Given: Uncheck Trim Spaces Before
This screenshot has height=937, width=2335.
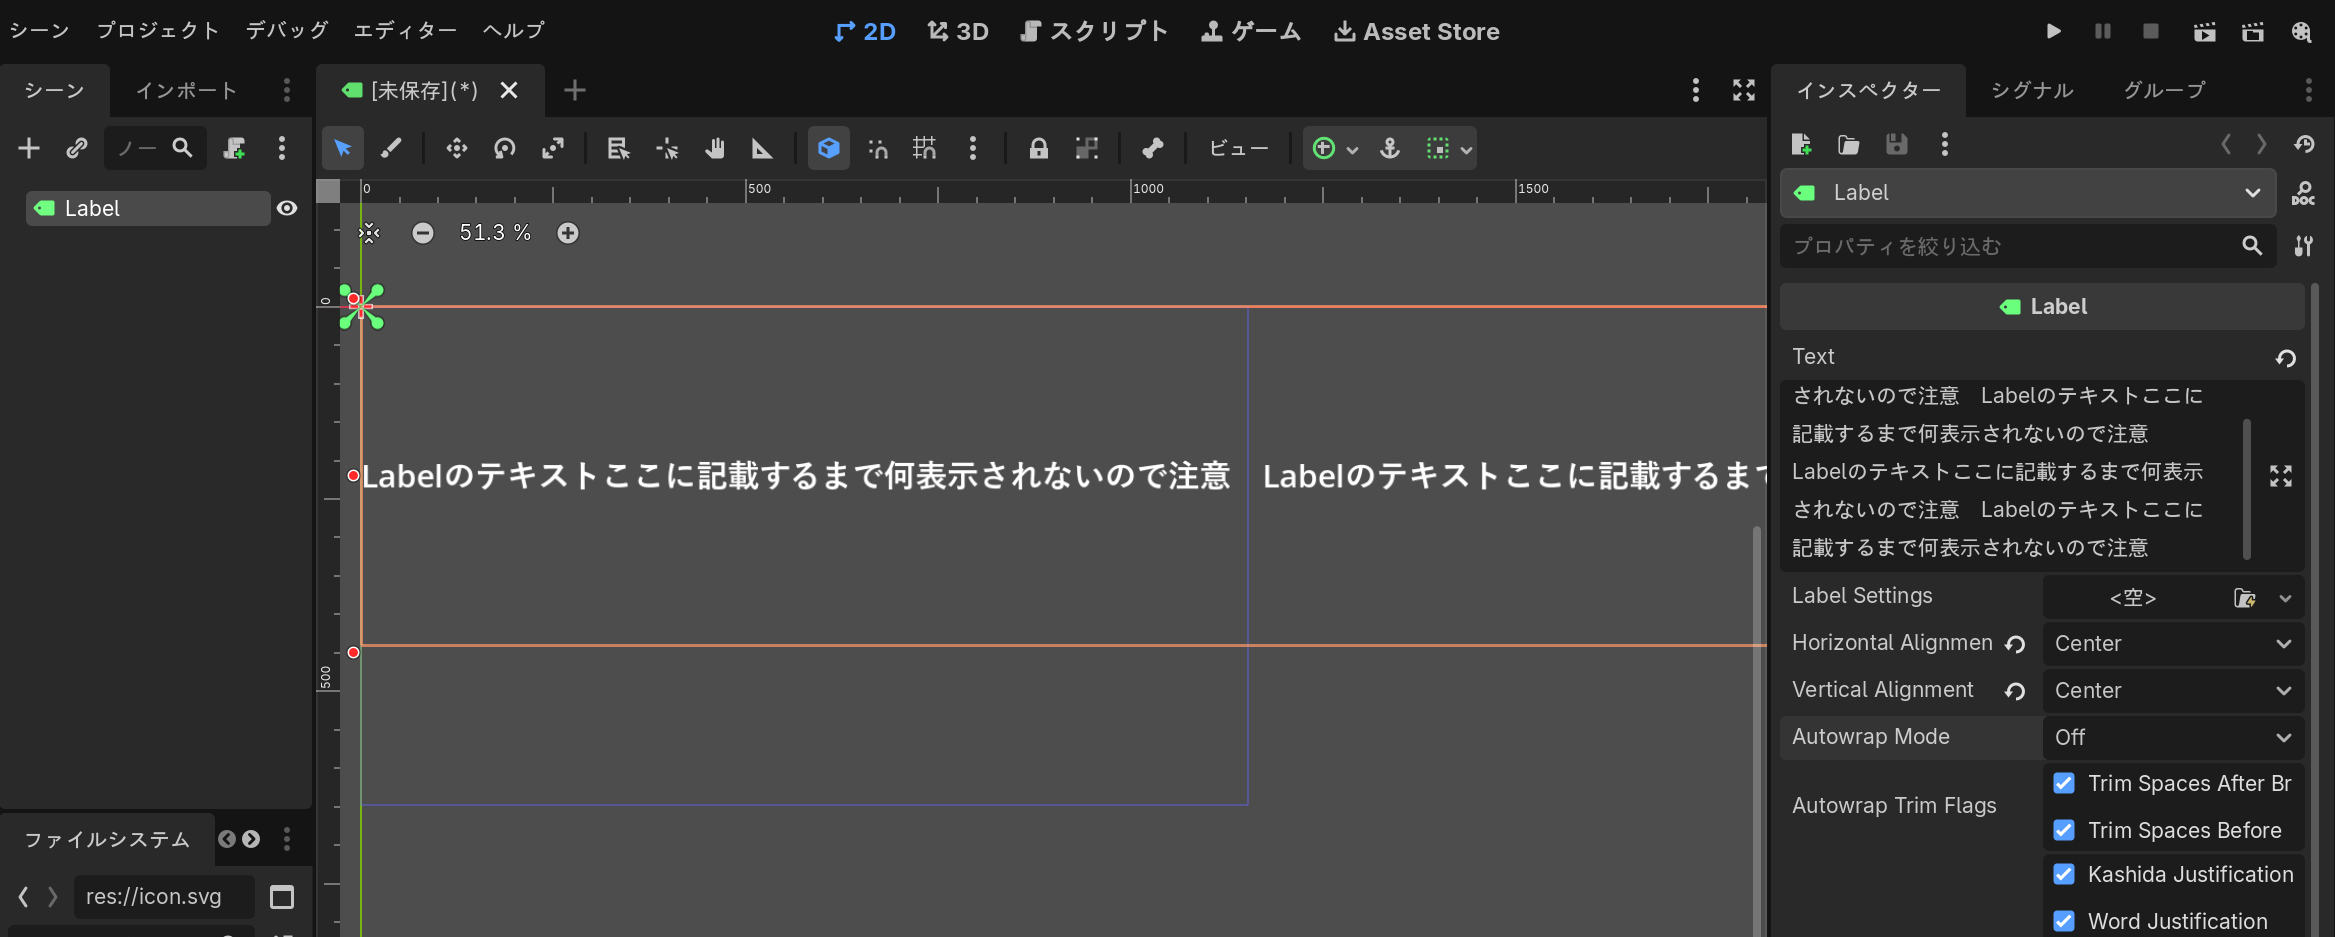Looking at the screenshot, I should (2064, 830).
